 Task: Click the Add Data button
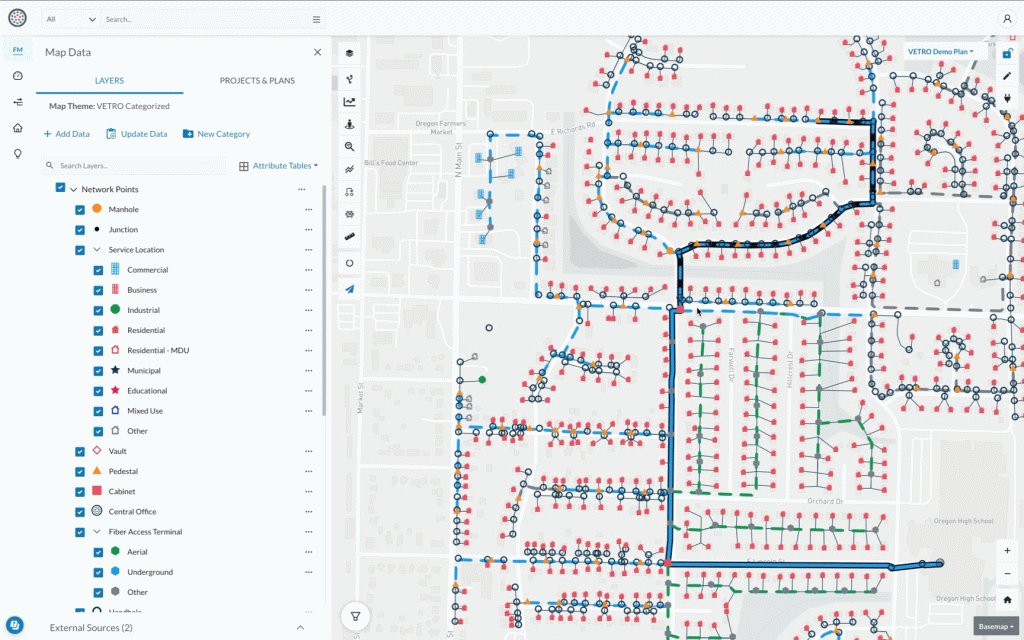click(67, 134)
